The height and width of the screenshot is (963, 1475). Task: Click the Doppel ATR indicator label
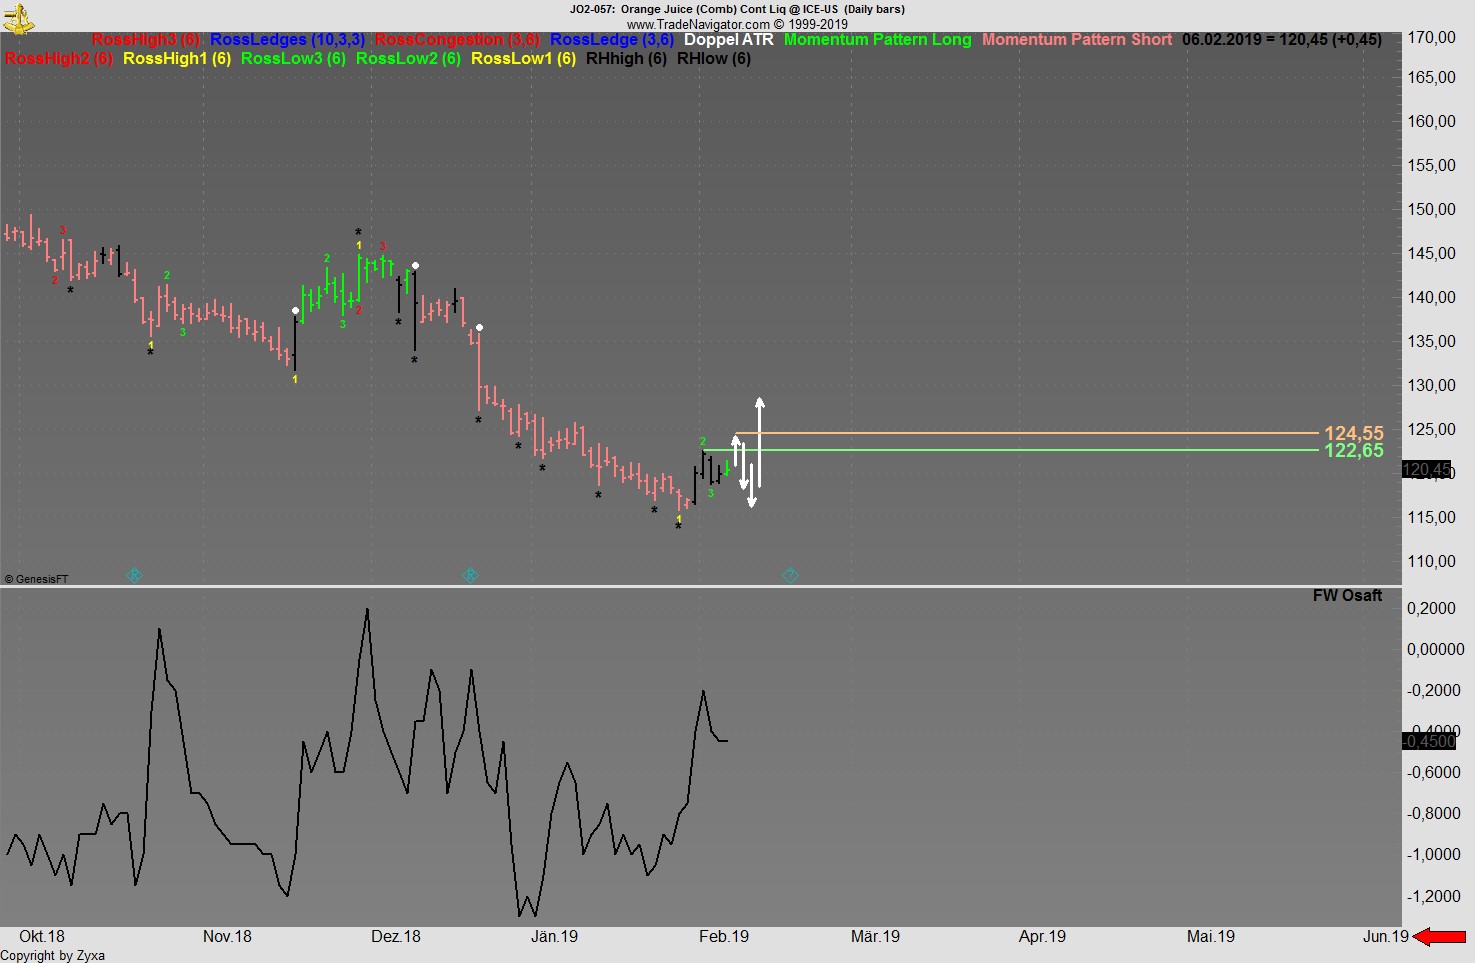[728, 40]
